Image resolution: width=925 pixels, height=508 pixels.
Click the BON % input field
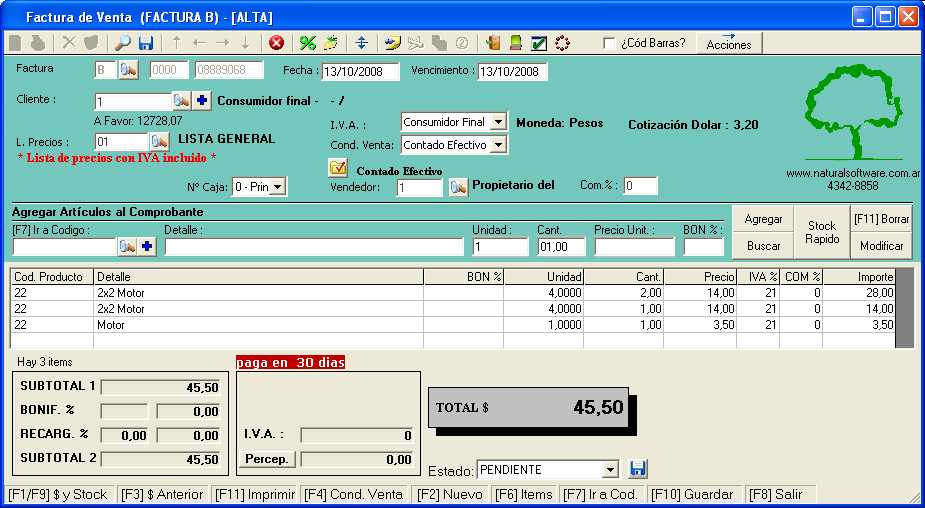tap(703, 247)
